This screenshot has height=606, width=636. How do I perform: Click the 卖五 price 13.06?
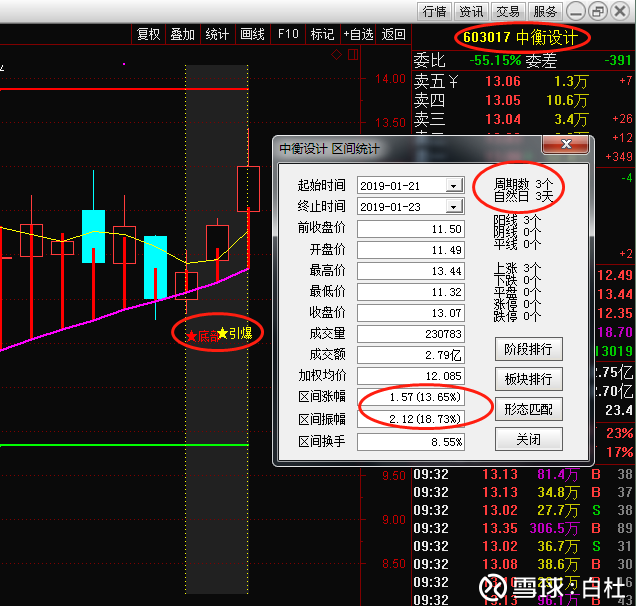click(503, 81)
